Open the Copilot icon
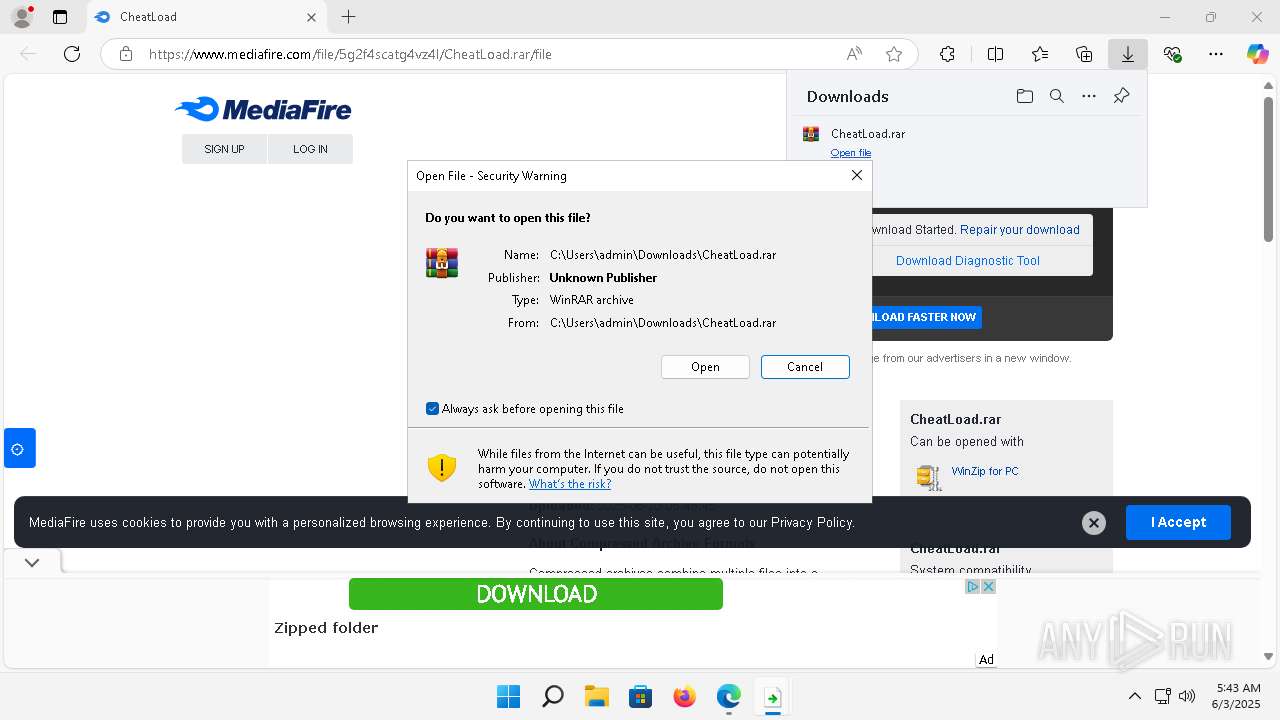This screenshot has width=1280, height=720. [x=1257, y=54]
